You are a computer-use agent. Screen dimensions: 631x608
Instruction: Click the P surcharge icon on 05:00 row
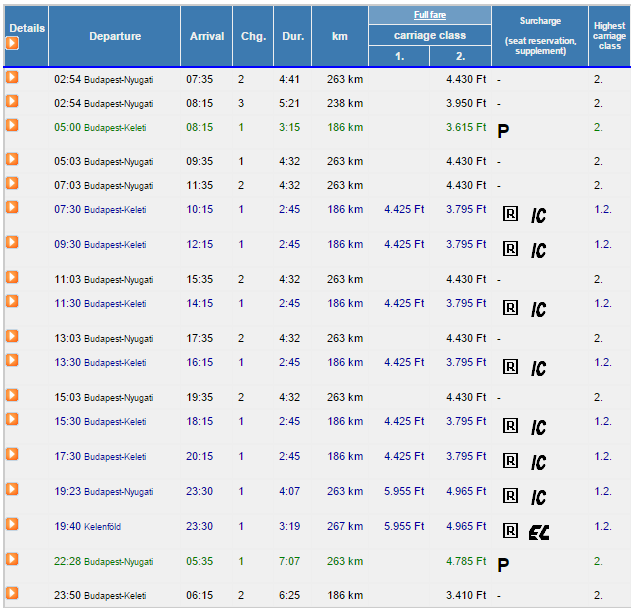pyautogui.click(x=503, y=131)
